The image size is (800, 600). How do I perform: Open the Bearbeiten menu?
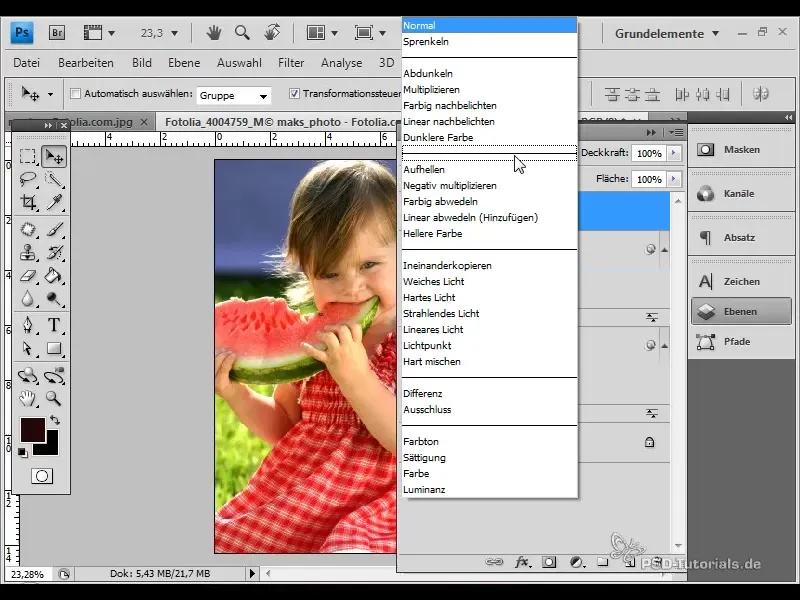tap(86, 63)
